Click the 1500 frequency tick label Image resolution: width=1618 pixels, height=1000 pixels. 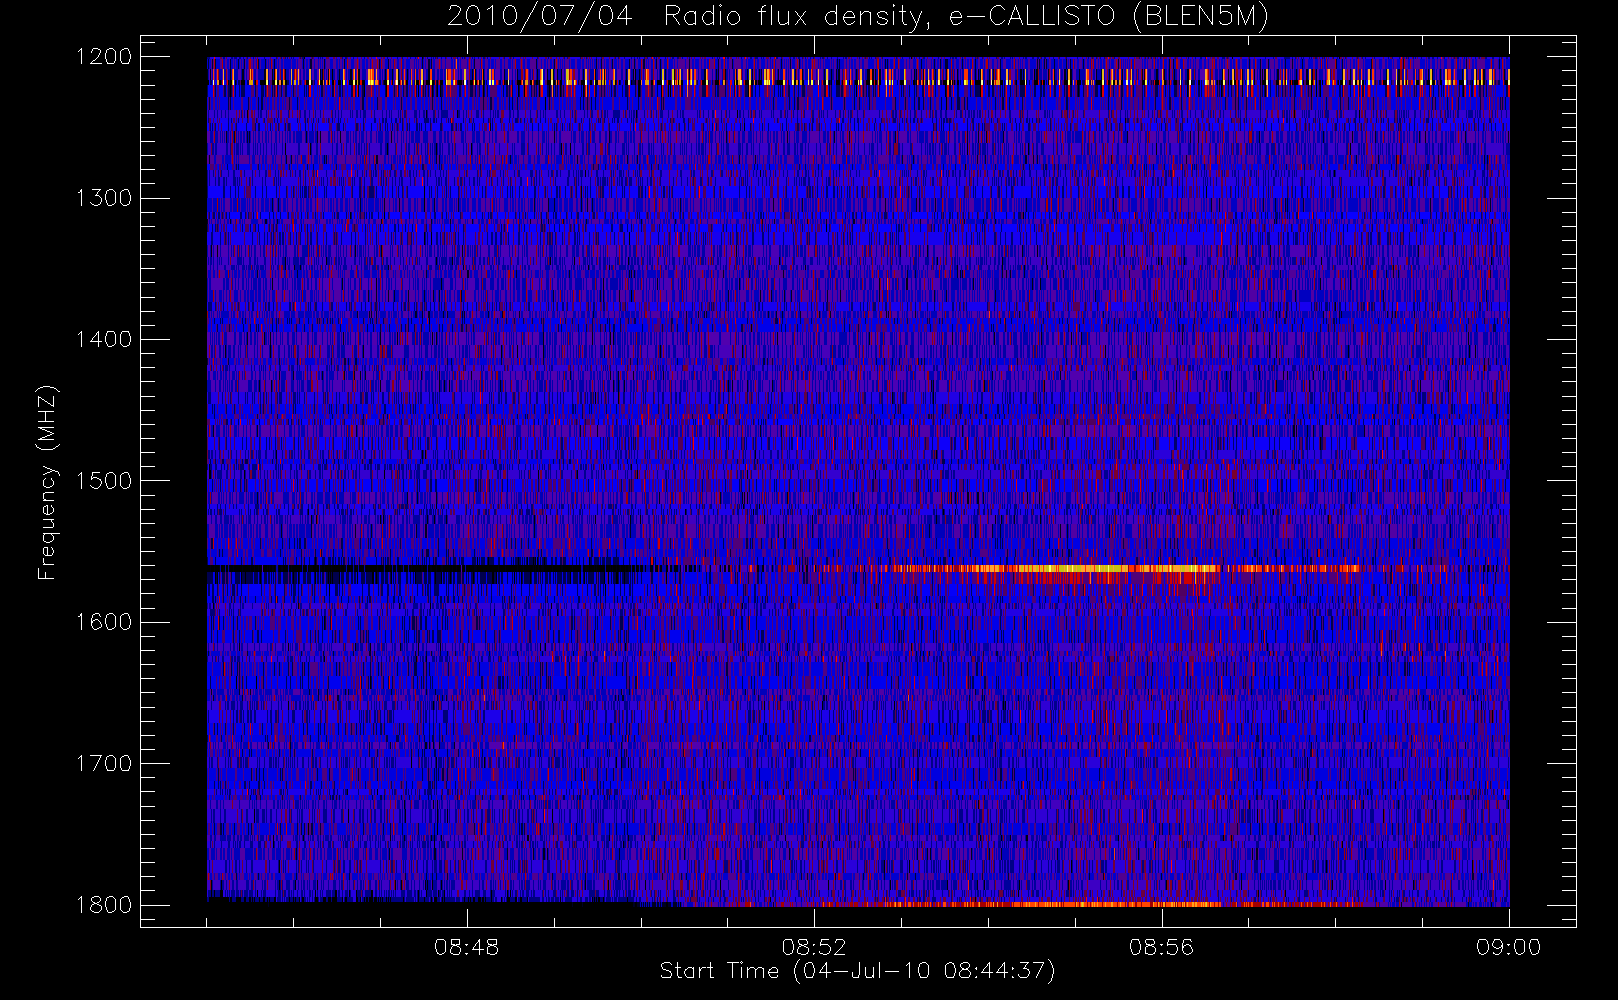click(x=104, y=481)
